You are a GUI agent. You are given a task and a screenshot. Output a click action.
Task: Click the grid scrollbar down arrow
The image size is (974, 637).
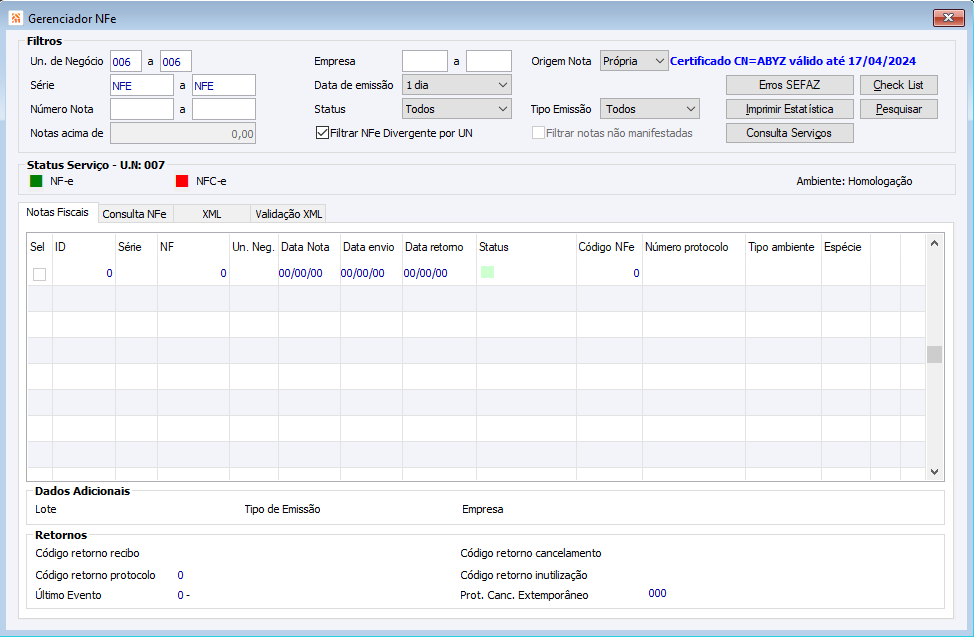click(934, 472)
